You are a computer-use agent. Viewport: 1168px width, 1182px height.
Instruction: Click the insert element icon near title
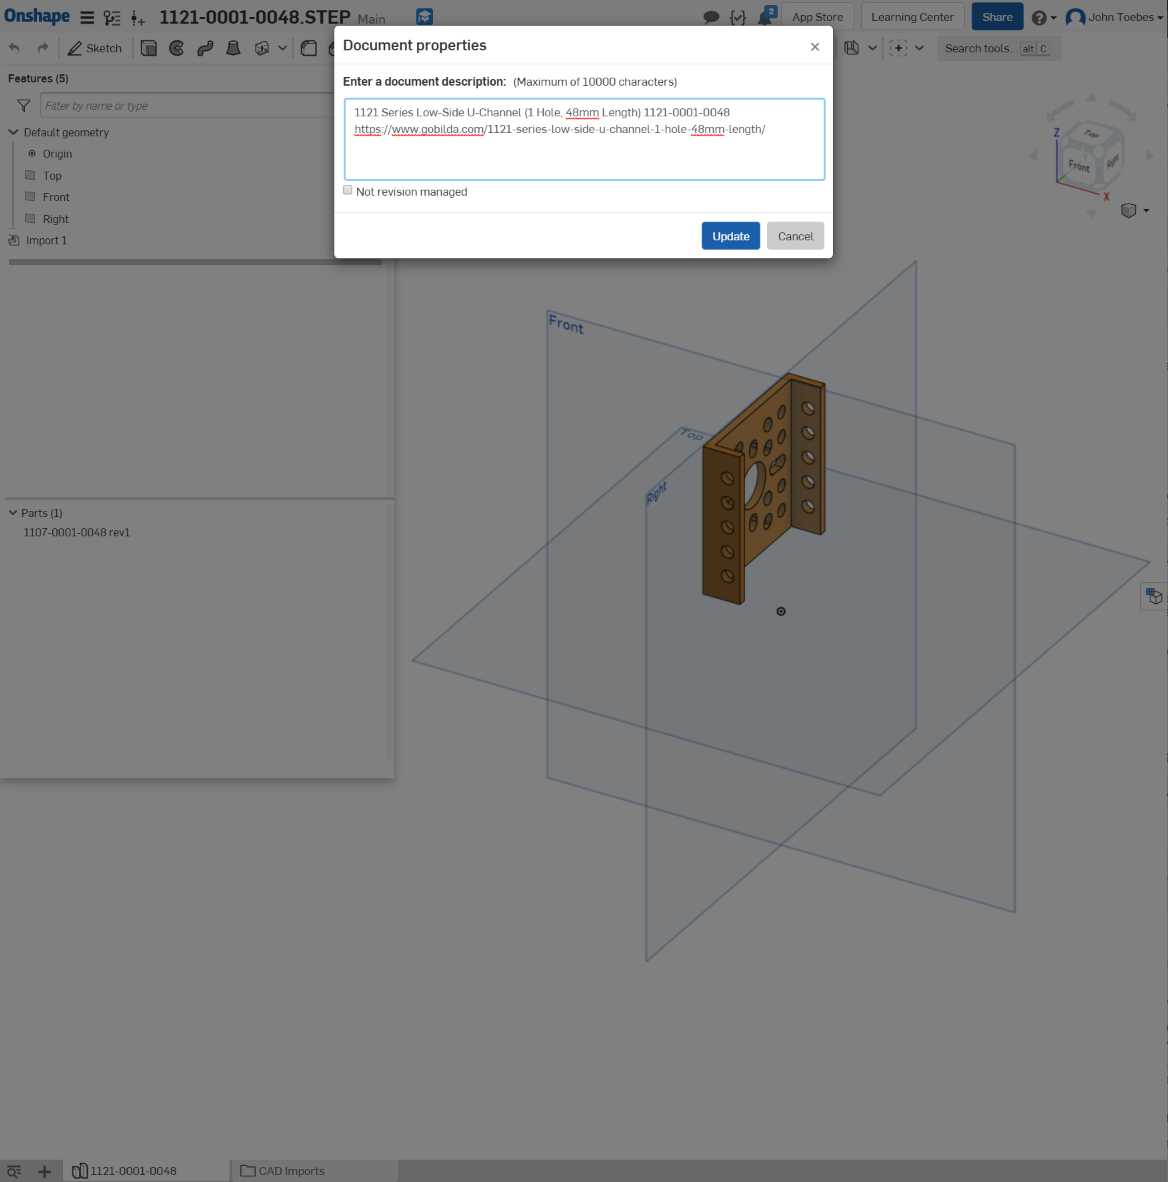click(137, 17)
